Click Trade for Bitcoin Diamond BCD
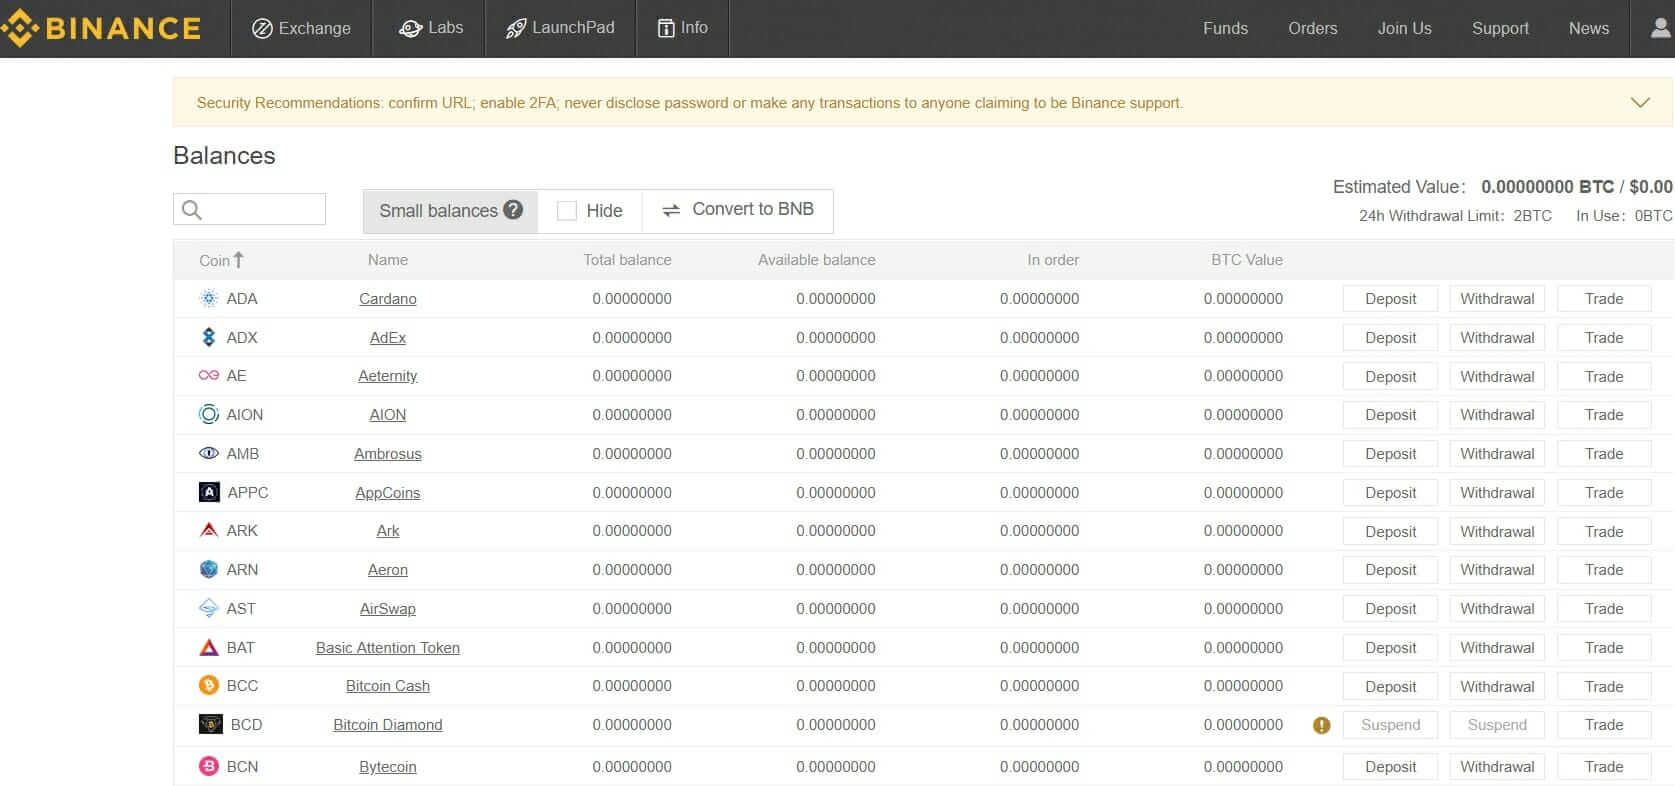Image resolution: width=1675 pixels, height=786 pixels. 1604,724
